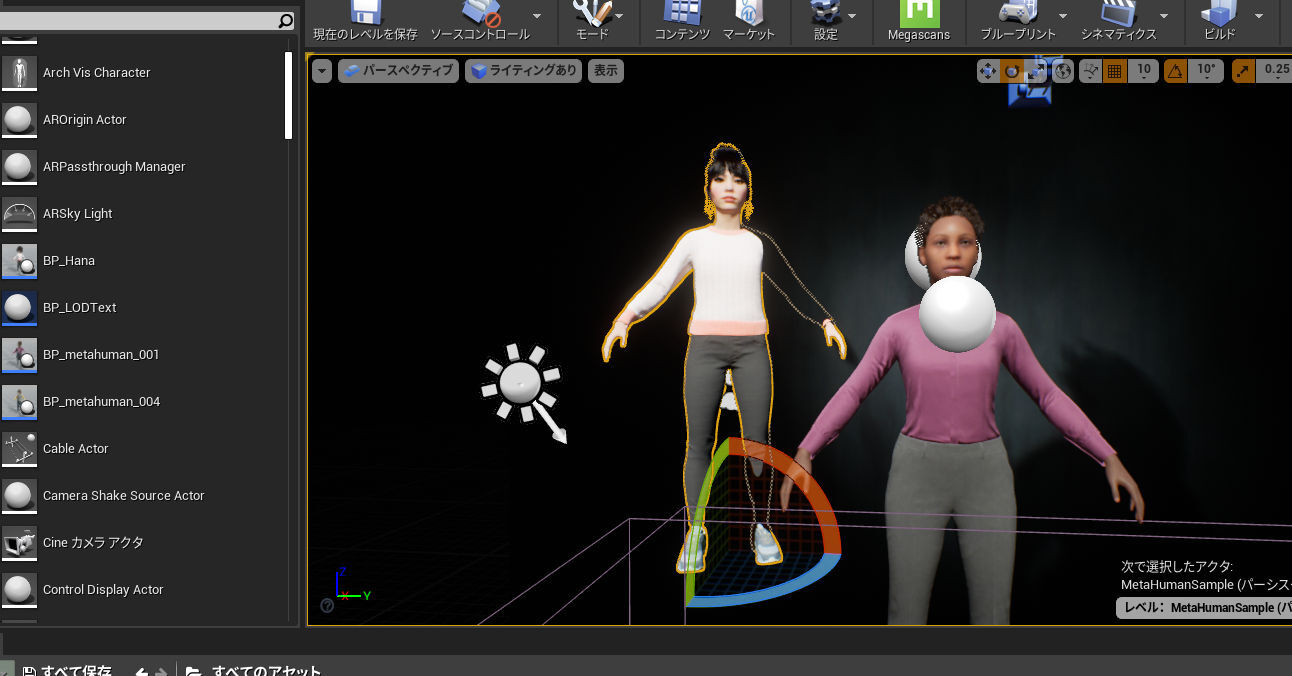This screenshot has width=1292, height=676.
Task: Select the Translate gizmo mode in the viewport
Action: 988,71
